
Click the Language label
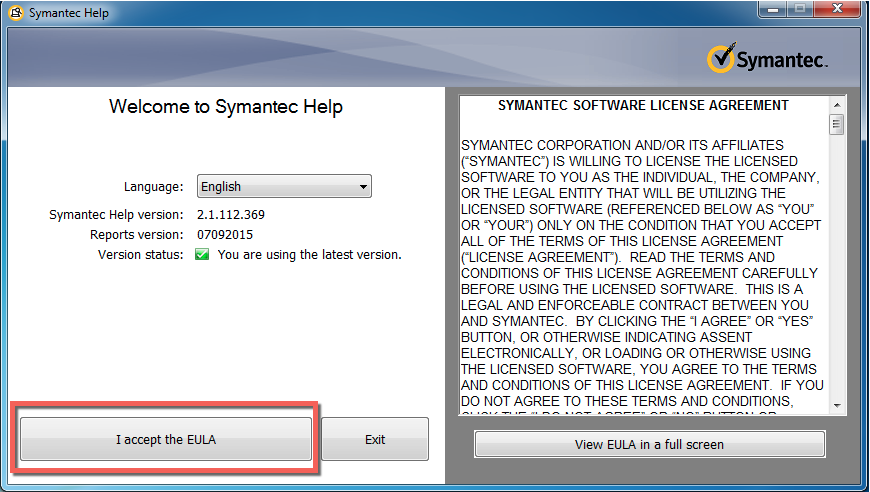tap(153, 187)
